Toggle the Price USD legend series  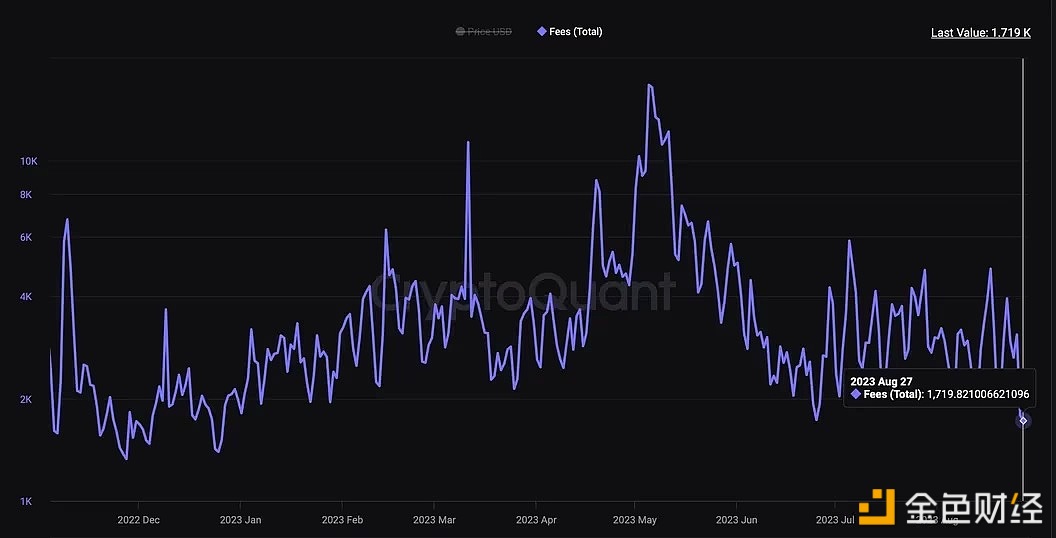484,32
